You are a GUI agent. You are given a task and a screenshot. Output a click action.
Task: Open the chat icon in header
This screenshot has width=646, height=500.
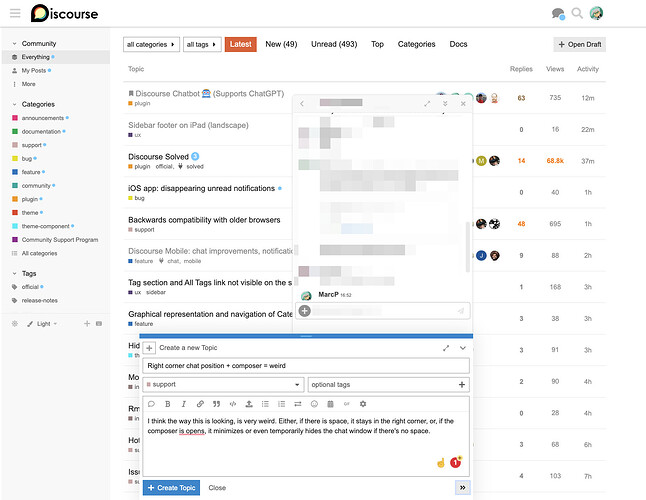[x=558, y=14]
